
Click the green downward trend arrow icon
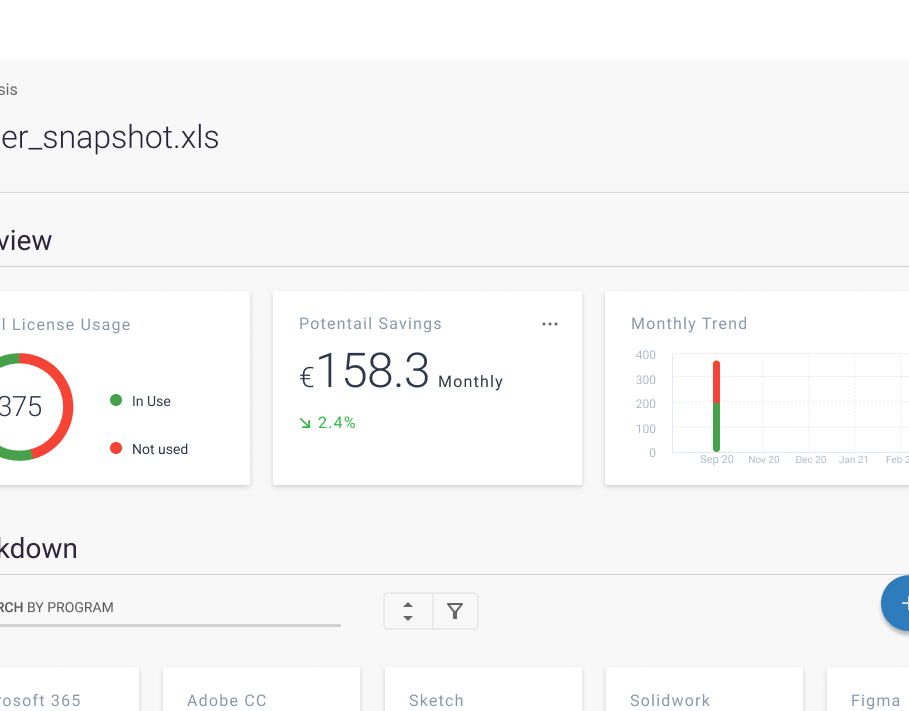pyautogui.click(x=306, y=423)
